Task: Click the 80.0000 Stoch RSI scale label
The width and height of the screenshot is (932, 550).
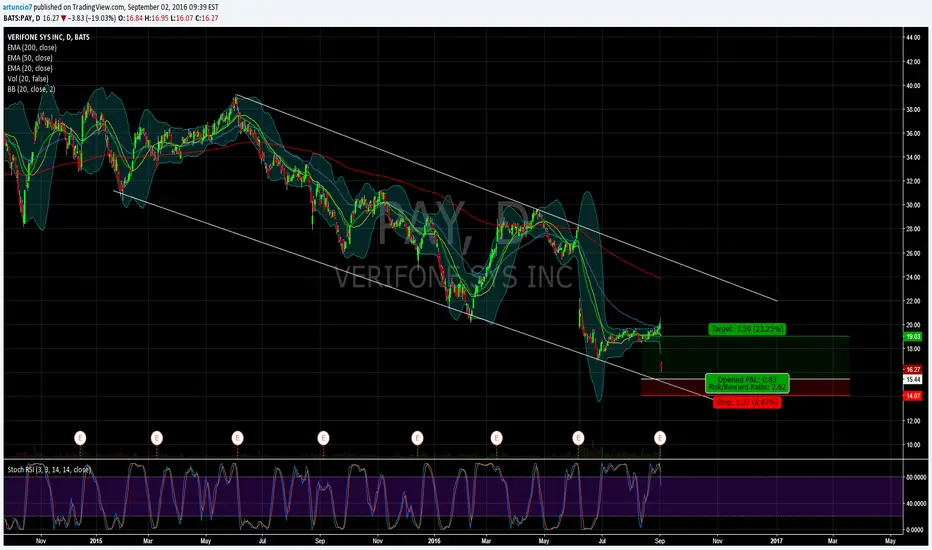Action: [x=914, y=477]
